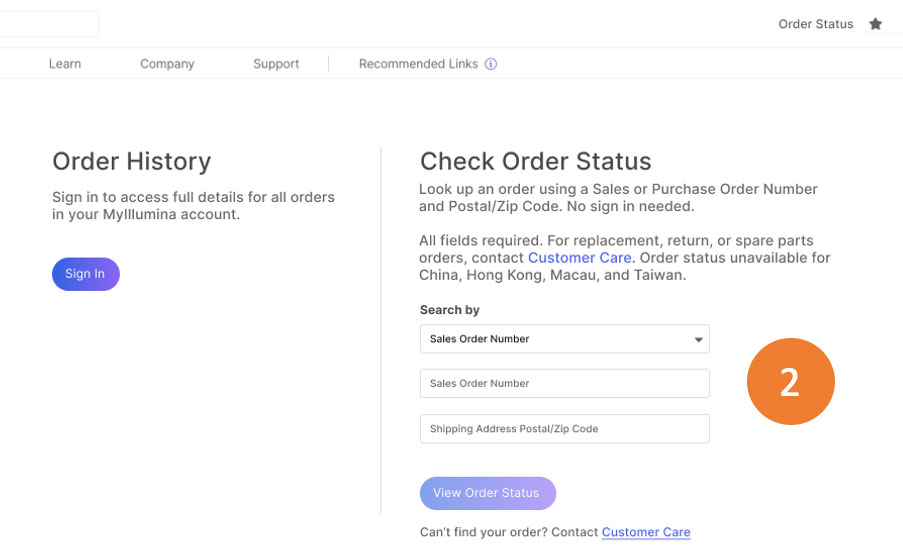Go to Order Status in the top bar

click(x=815, y=24)
